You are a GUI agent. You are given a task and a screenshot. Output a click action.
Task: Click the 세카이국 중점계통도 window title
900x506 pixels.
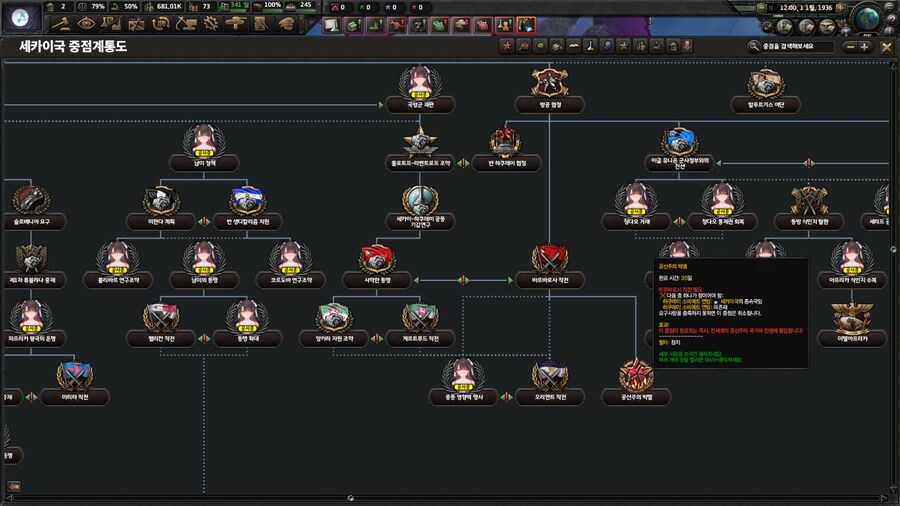tap(73, 46)
